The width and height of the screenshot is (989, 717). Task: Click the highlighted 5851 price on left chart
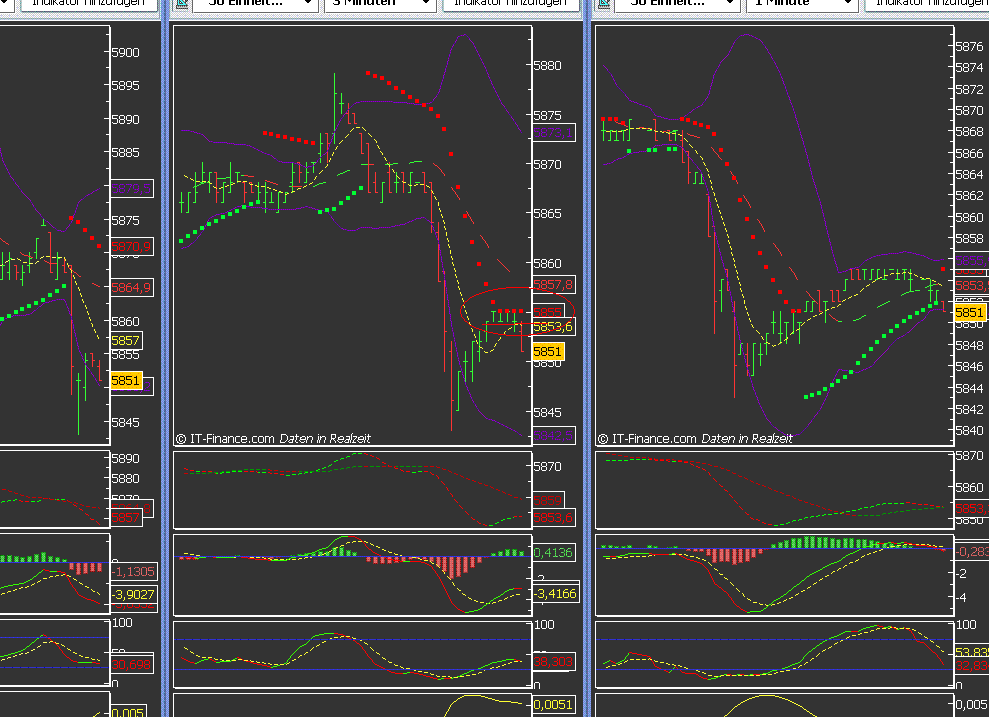tap(126, 380)
